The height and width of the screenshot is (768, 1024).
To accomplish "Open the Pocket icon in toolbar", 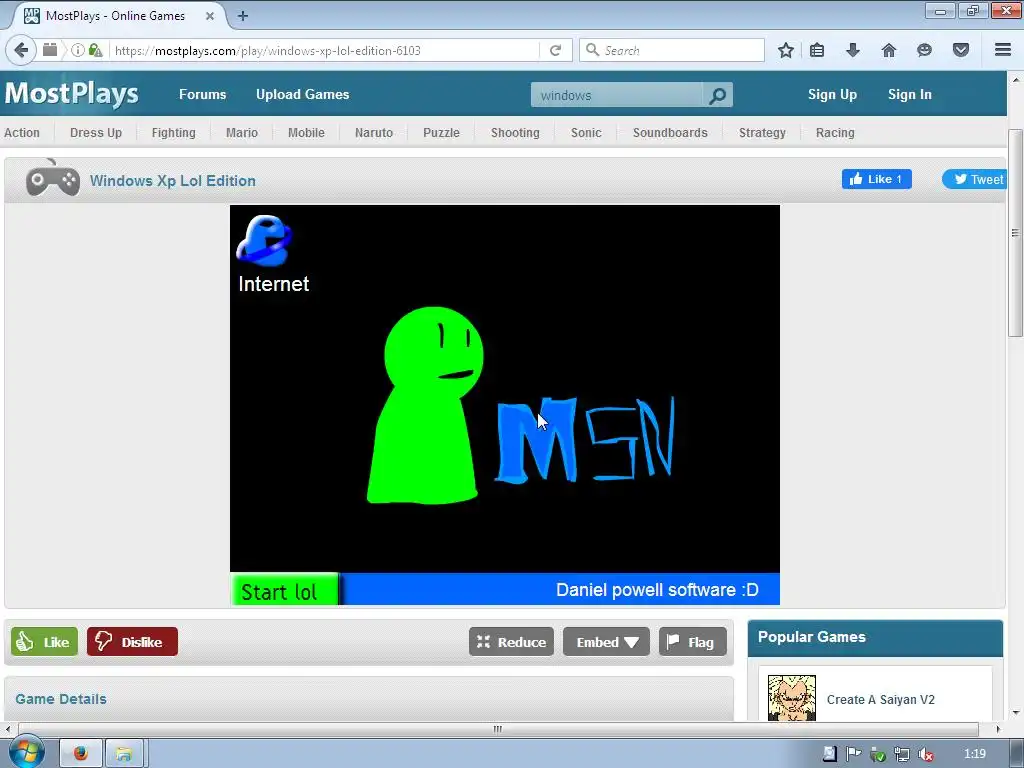I will click(961, 50).
